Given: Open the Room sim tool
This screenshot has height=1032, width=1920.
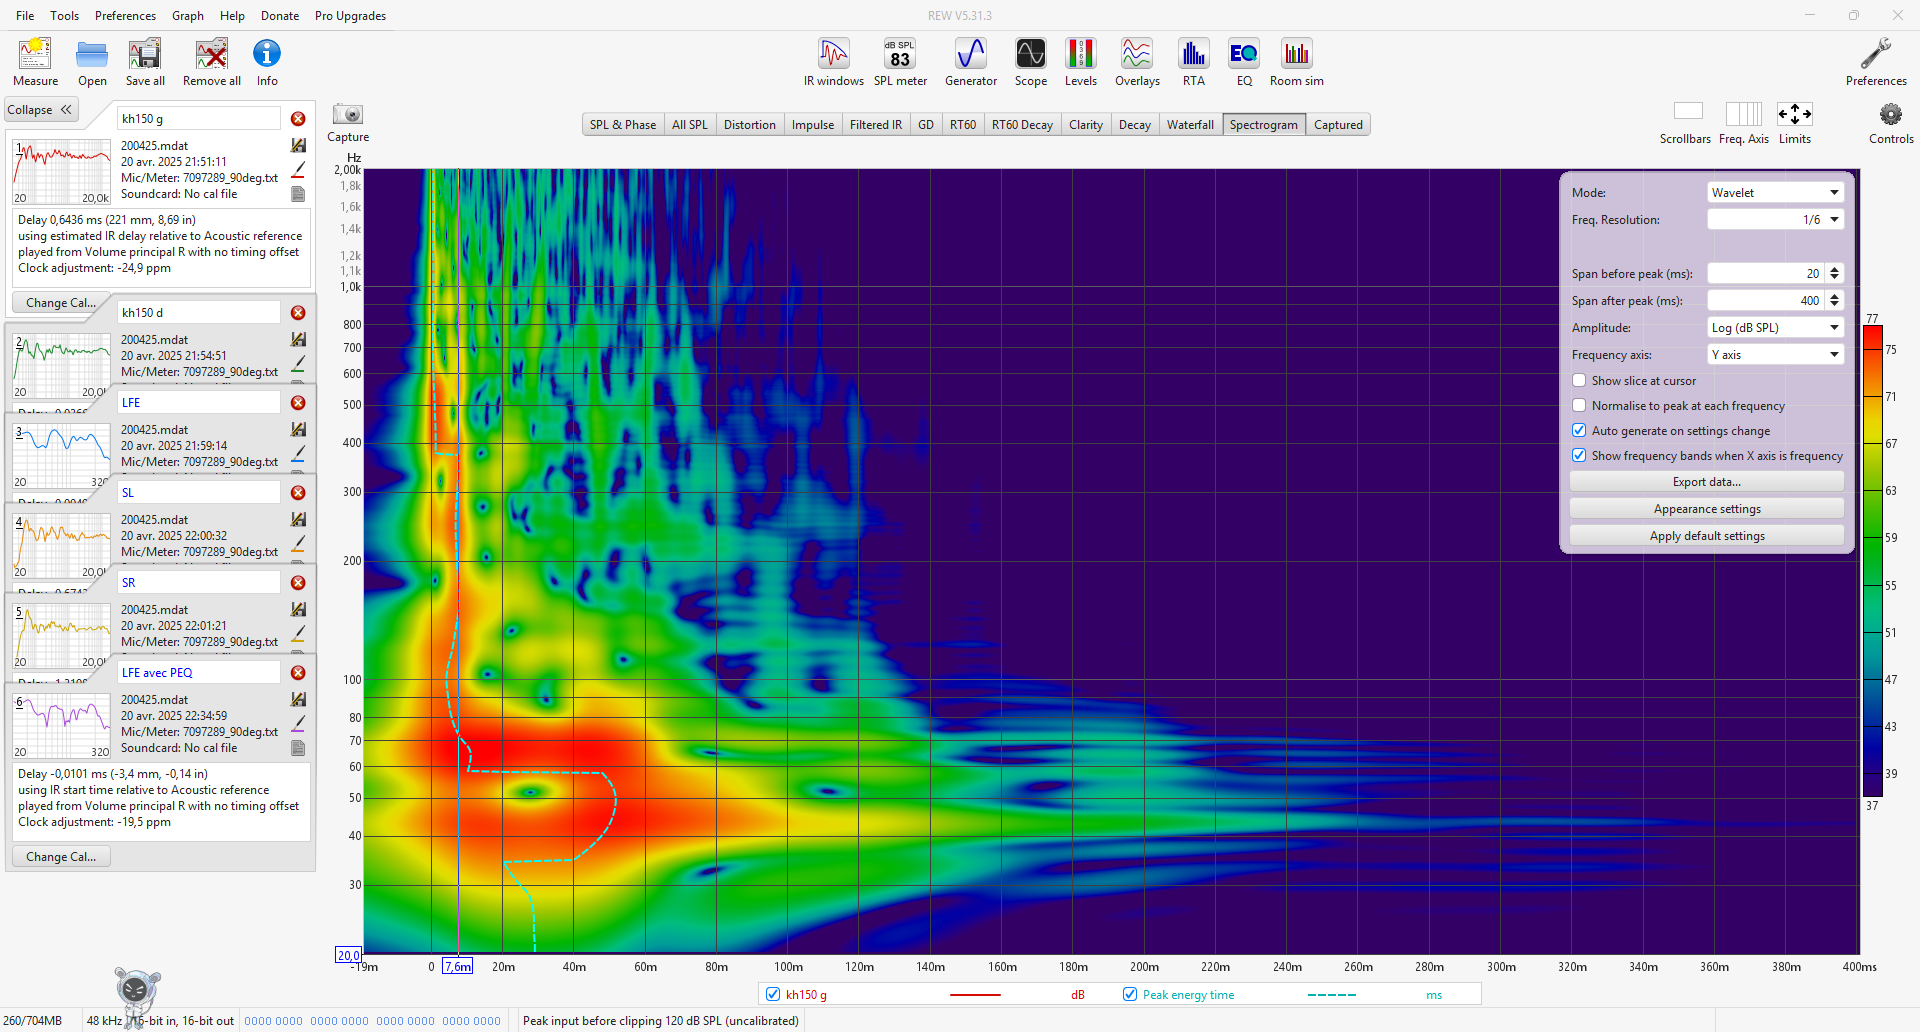Looking at the screenshot, I should [1297, 62].
